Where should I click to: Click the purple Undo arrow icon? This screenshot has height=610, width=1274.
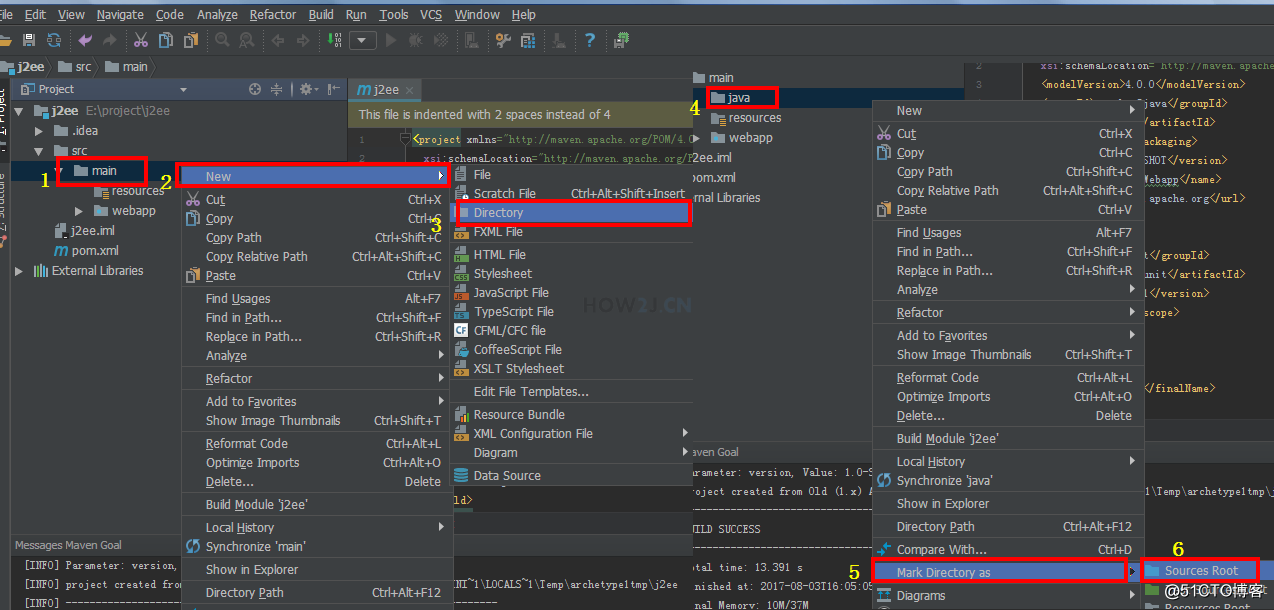[x=85, y=40]
